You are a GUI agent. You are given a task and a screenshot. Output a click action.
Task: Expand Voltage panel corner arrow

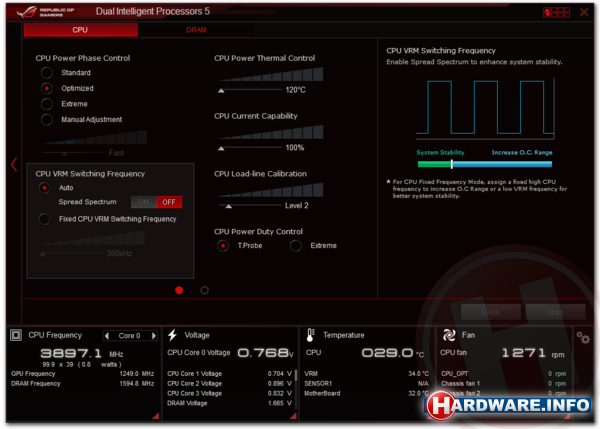click(x=293, y=416)
